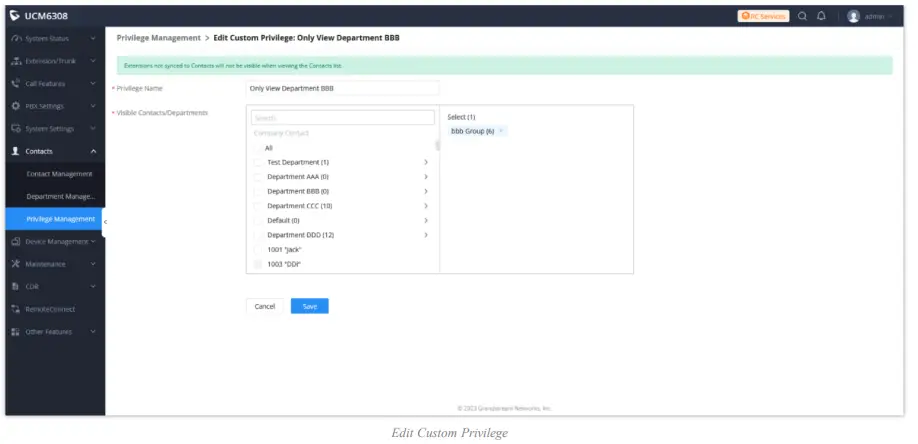This screenshot has height=444, width=918.
Task: Open the CDR menu item
Action: 56,286
